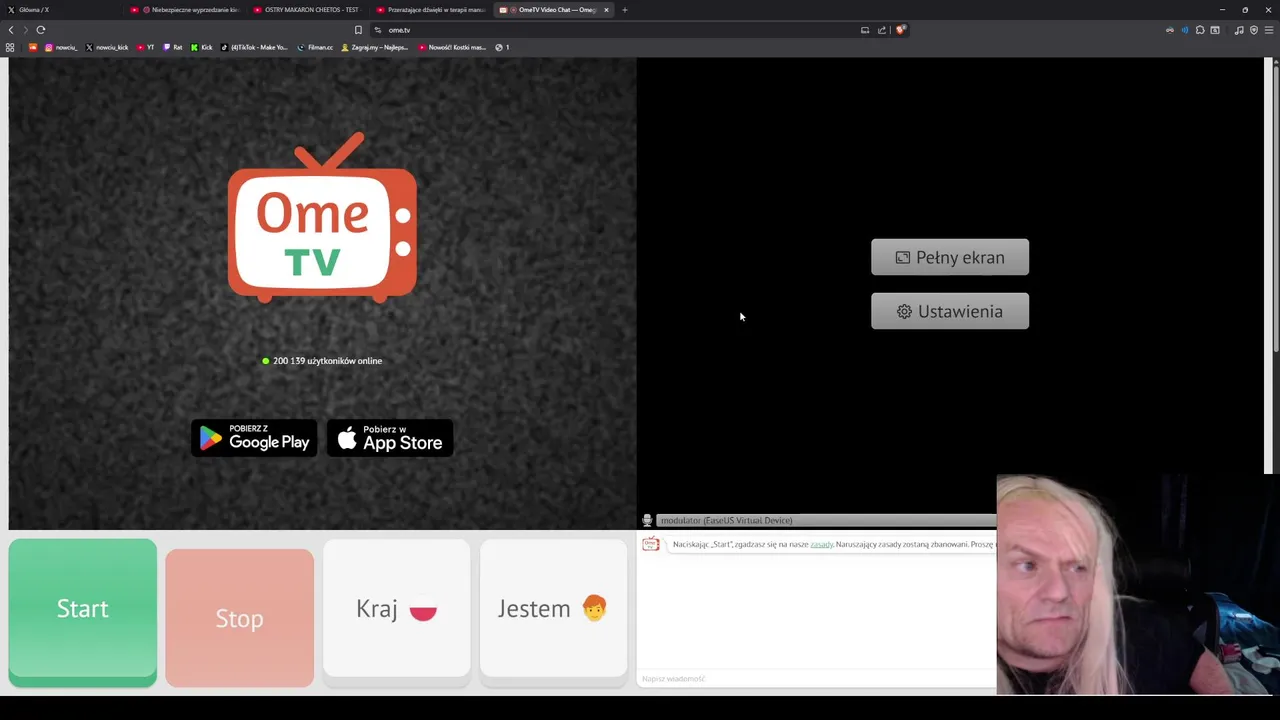Click the Pełny ekran fullscreen button
This screenshot has height=720, width=1280.
(950, 257)
